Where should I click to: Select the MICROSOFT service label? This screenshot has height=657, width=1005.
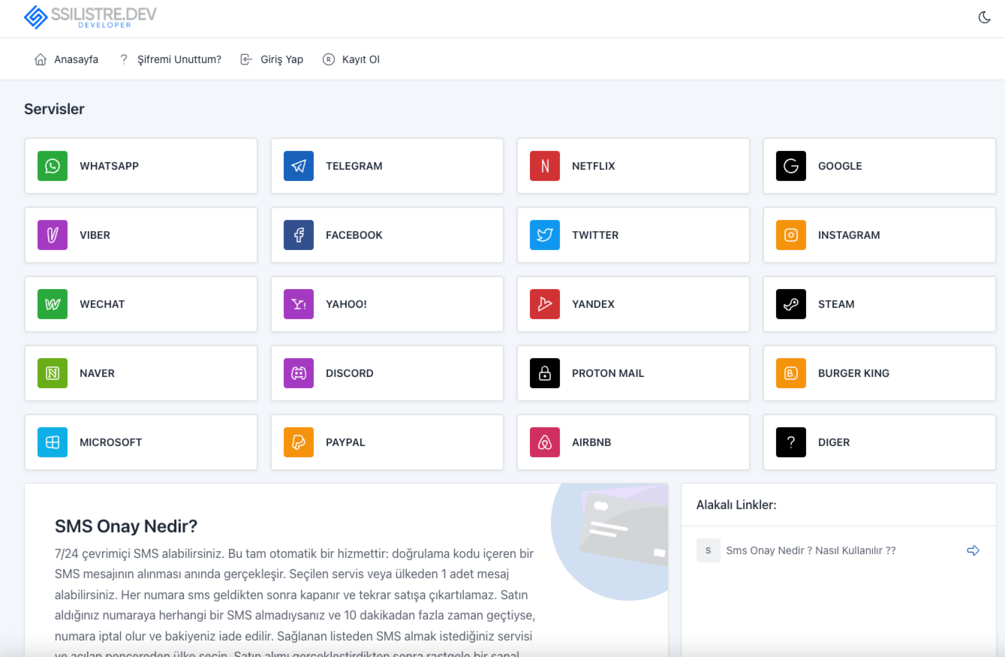pos(110,442)
